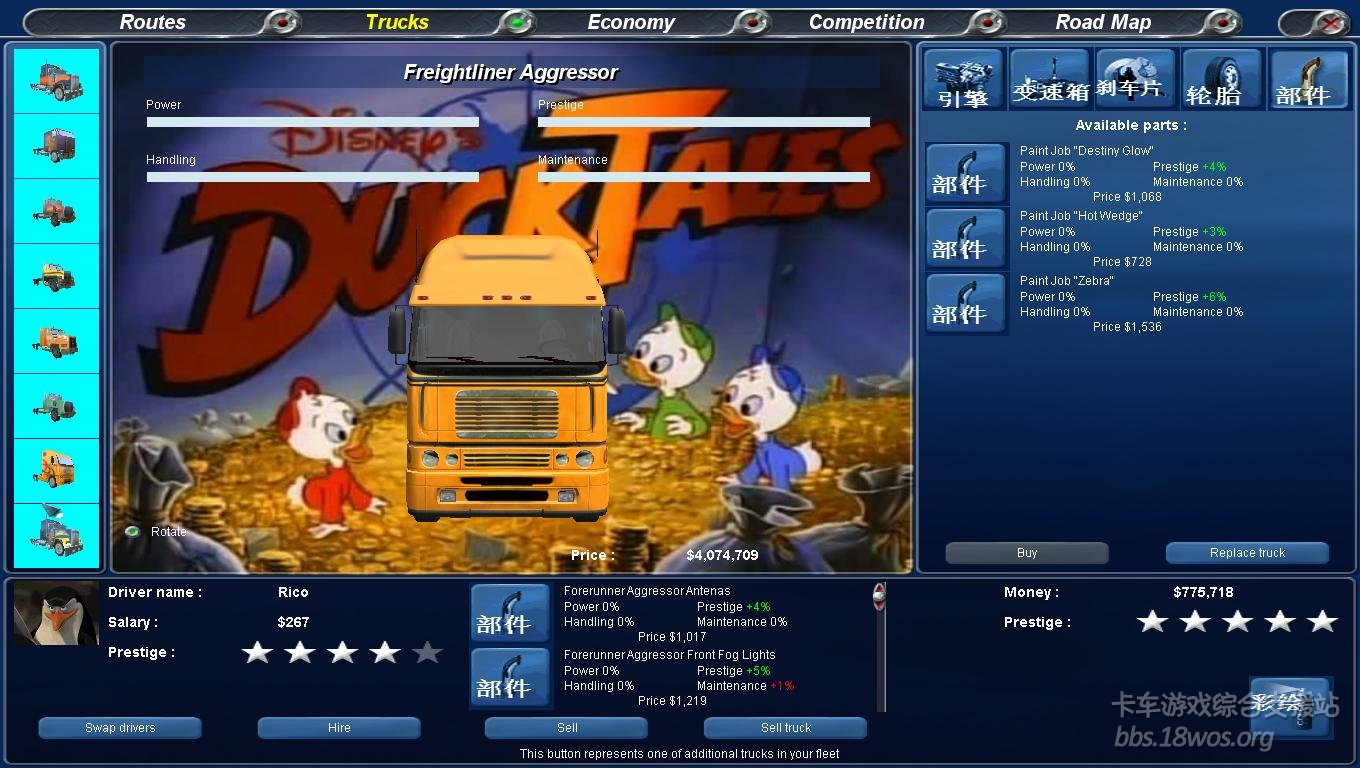Click the installed parts list scrollbar knob

(x=879, y=596)
